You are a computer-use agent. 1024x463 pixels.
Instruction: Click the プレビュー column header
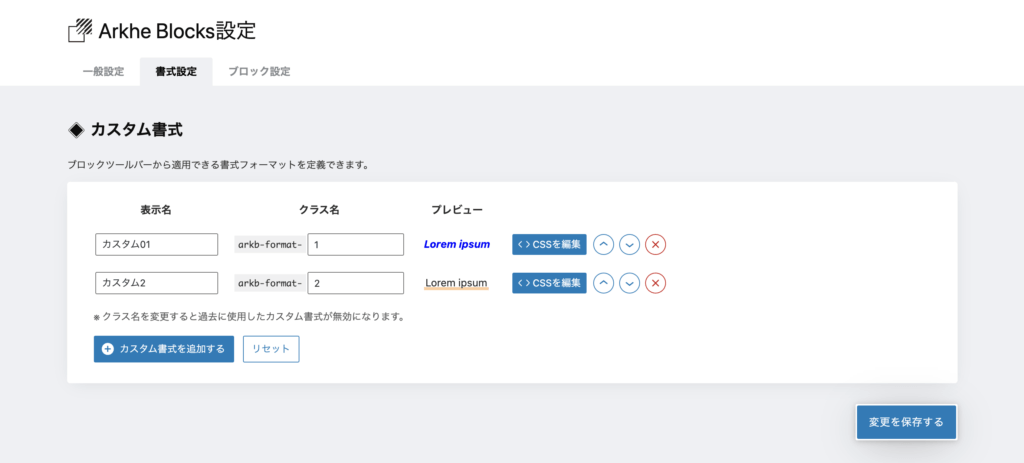pyautogui.click(x=457, y=210)
